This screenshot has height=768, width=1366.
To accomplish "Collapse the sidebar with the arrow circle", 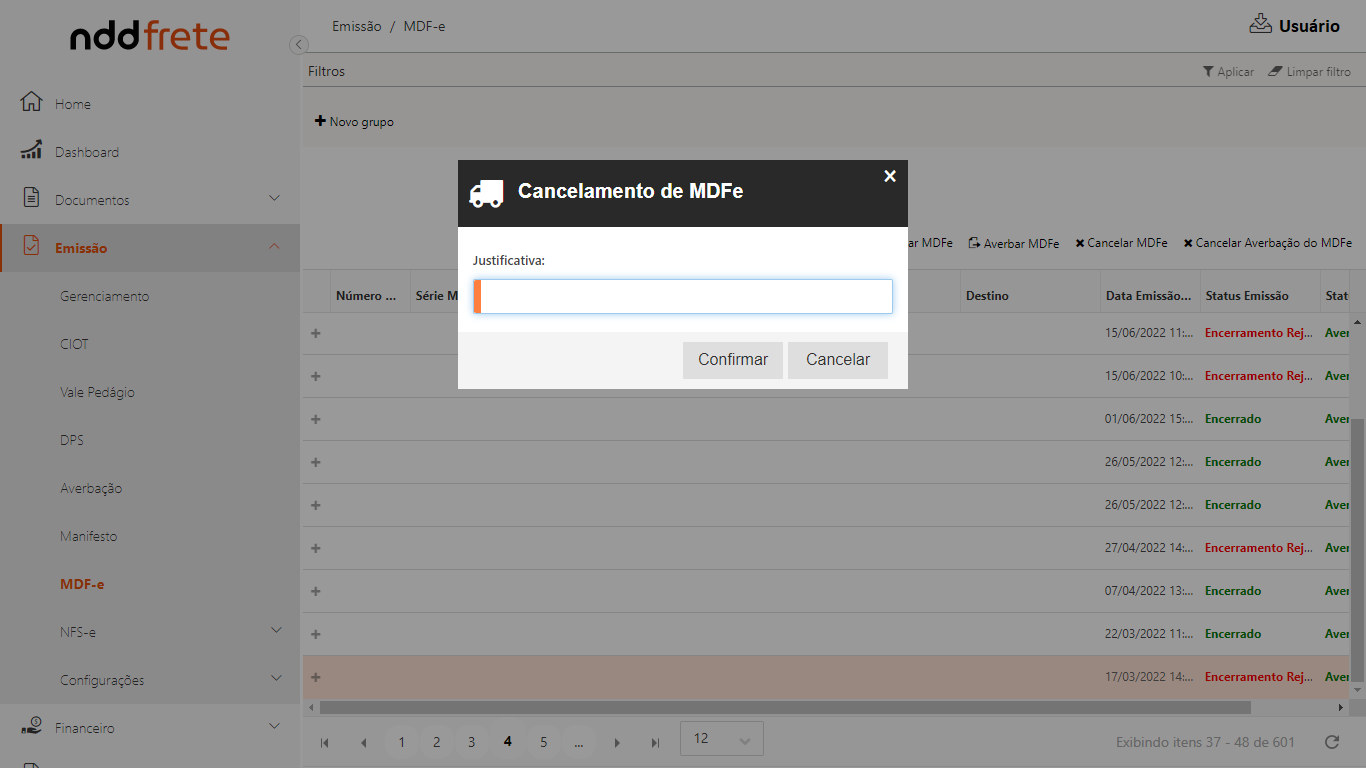I will 298,44.
